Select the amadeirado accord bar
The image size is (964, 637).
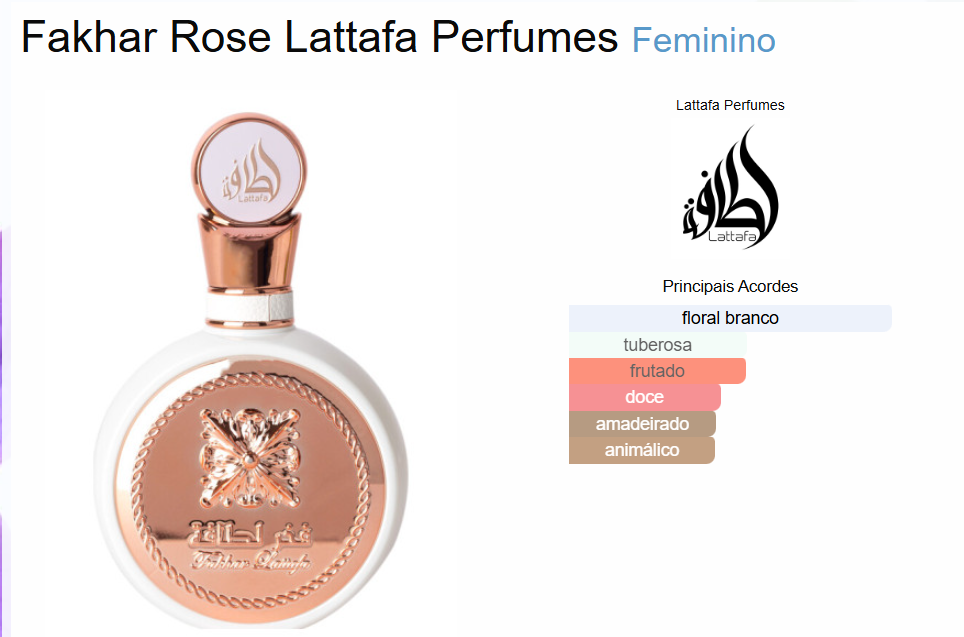click(642, 424)
